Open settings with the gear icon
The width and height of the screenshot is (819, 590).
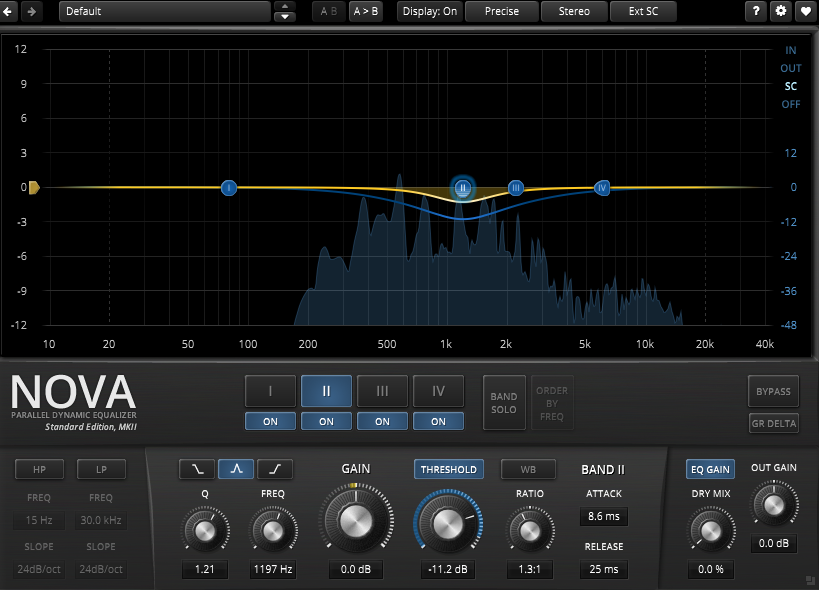(780, 11)
